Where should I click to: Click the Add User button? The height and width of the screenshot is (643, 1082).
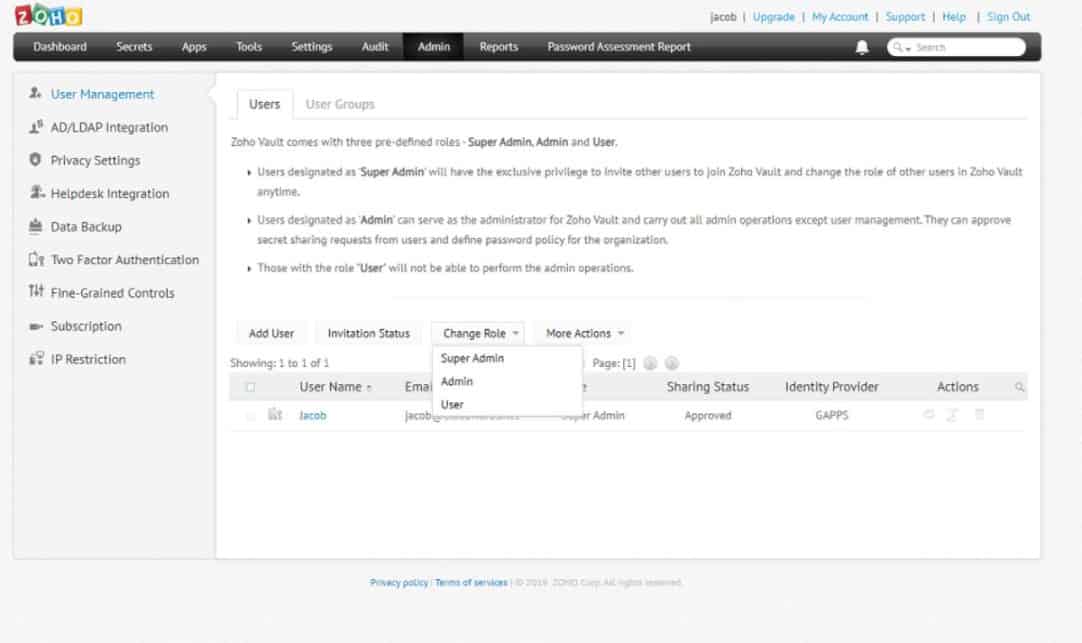pyautogui.click(x=271, y=333)
